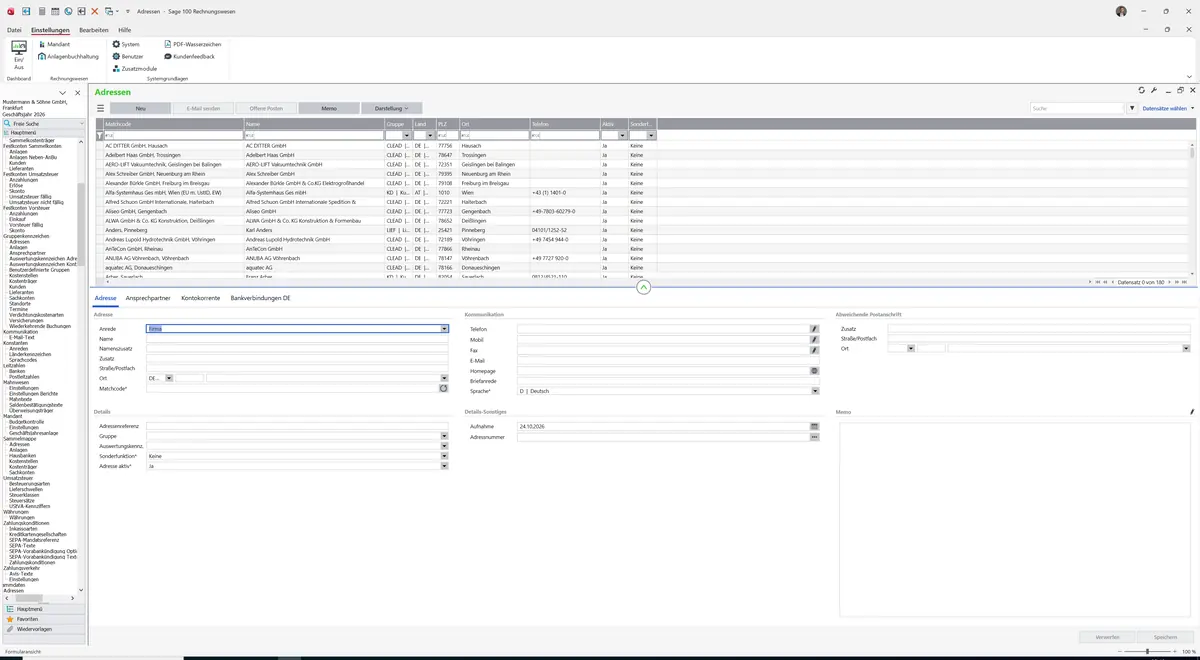The width and height of the screenshot is (1200, 660).
Task: Click the wrench settings icon in Adressen header
Action: click(x=1154, y=91)
